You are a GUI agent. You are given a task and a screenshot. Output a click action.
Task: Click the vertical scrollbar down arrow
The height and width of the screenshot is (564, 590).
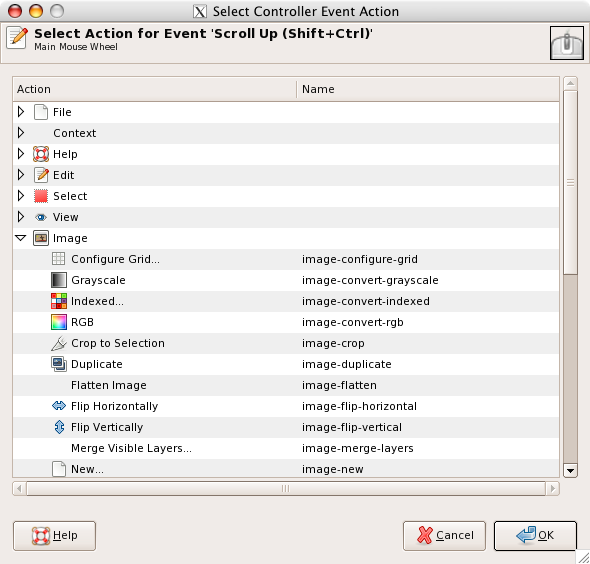(570, 470)
